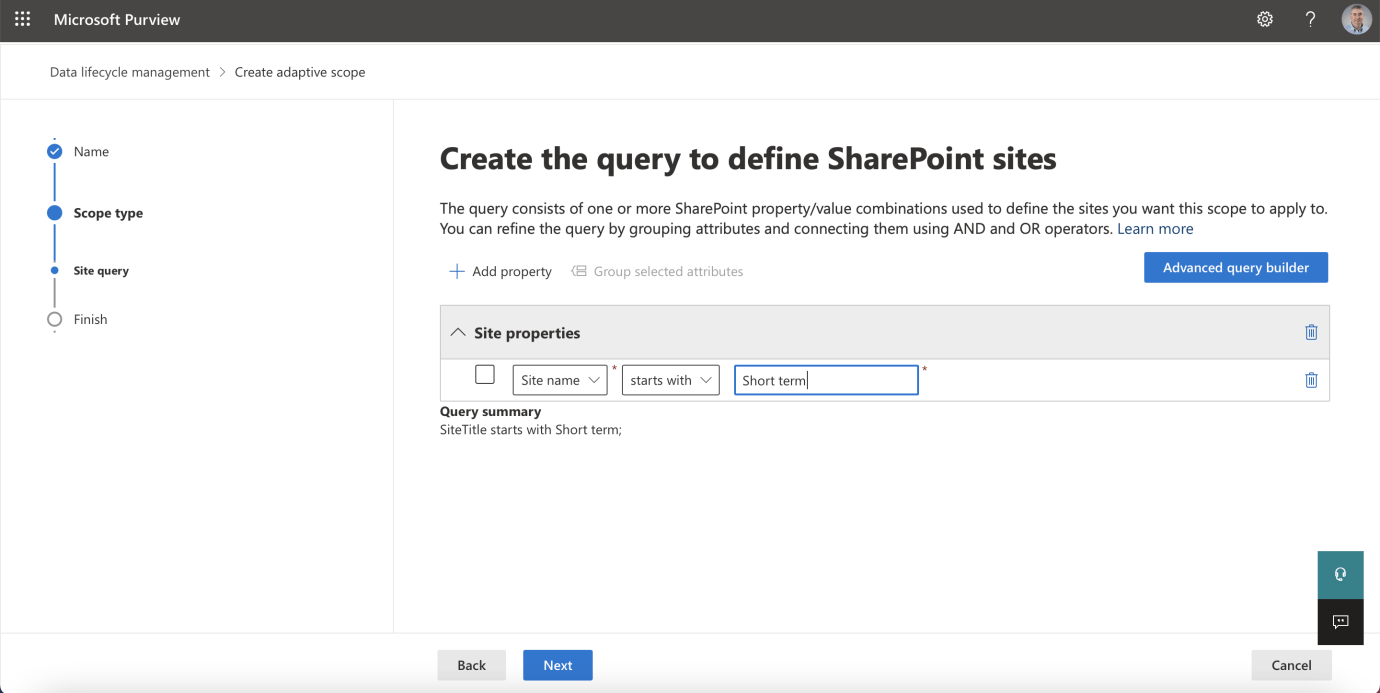
Task: Open the 'starts with' operator dropdown
Action: click(670, 380)
